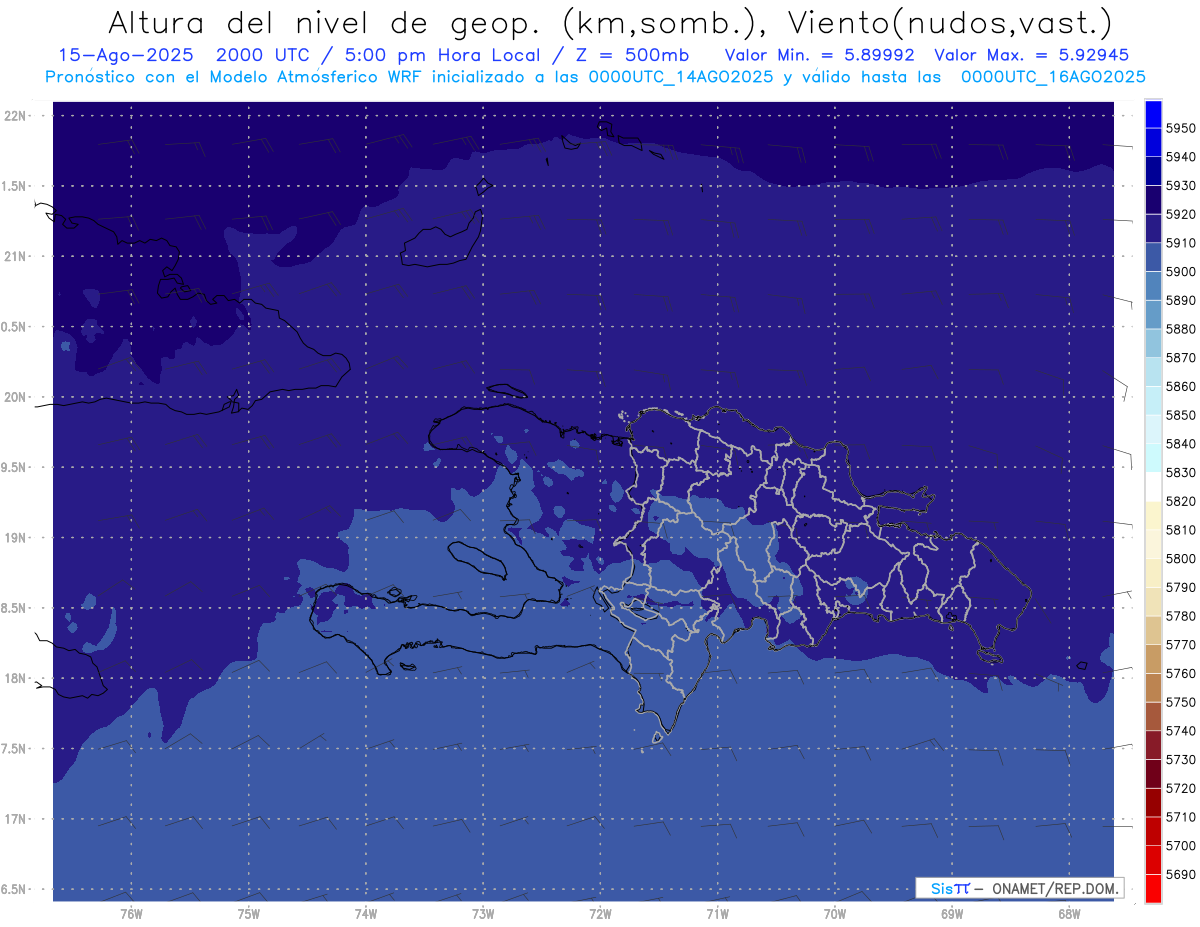Click the '76W' longitude label
This screenshot has height=927, width=1200.
tap(130, 914)
